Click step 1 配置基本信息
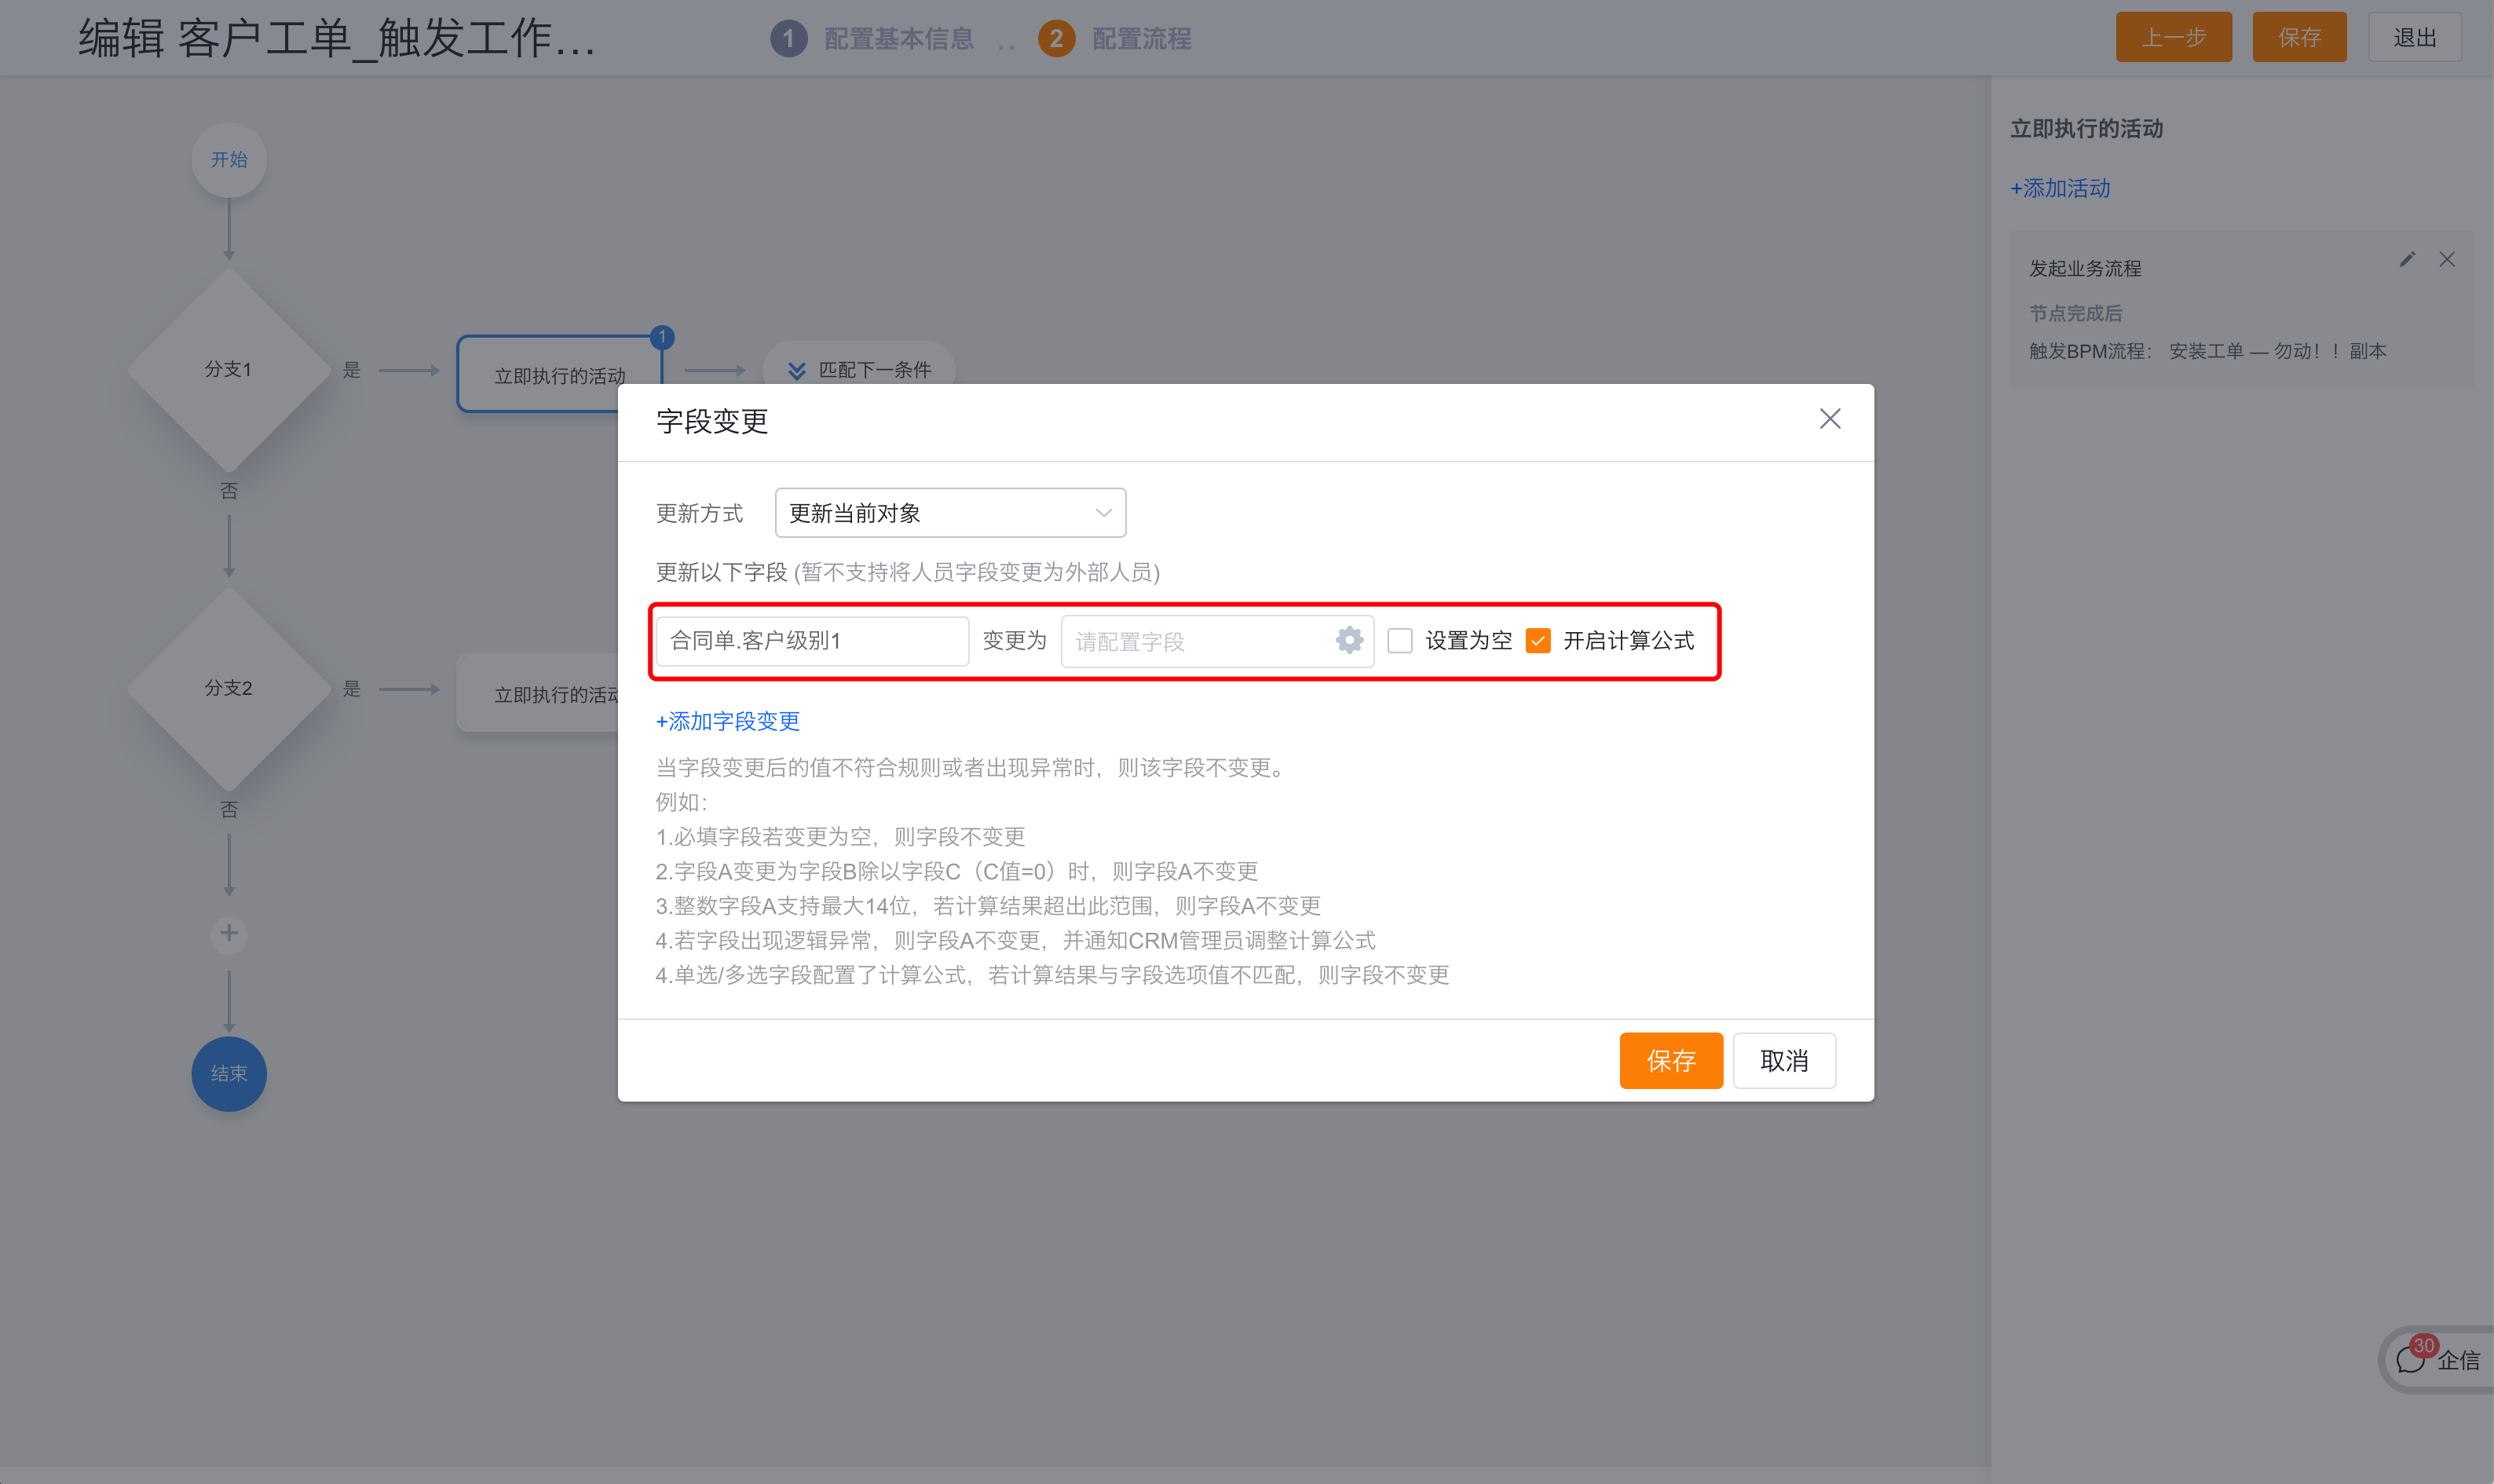Image resolution: width=2494 pixels, height=1484 pixels. tap(872, 39)
